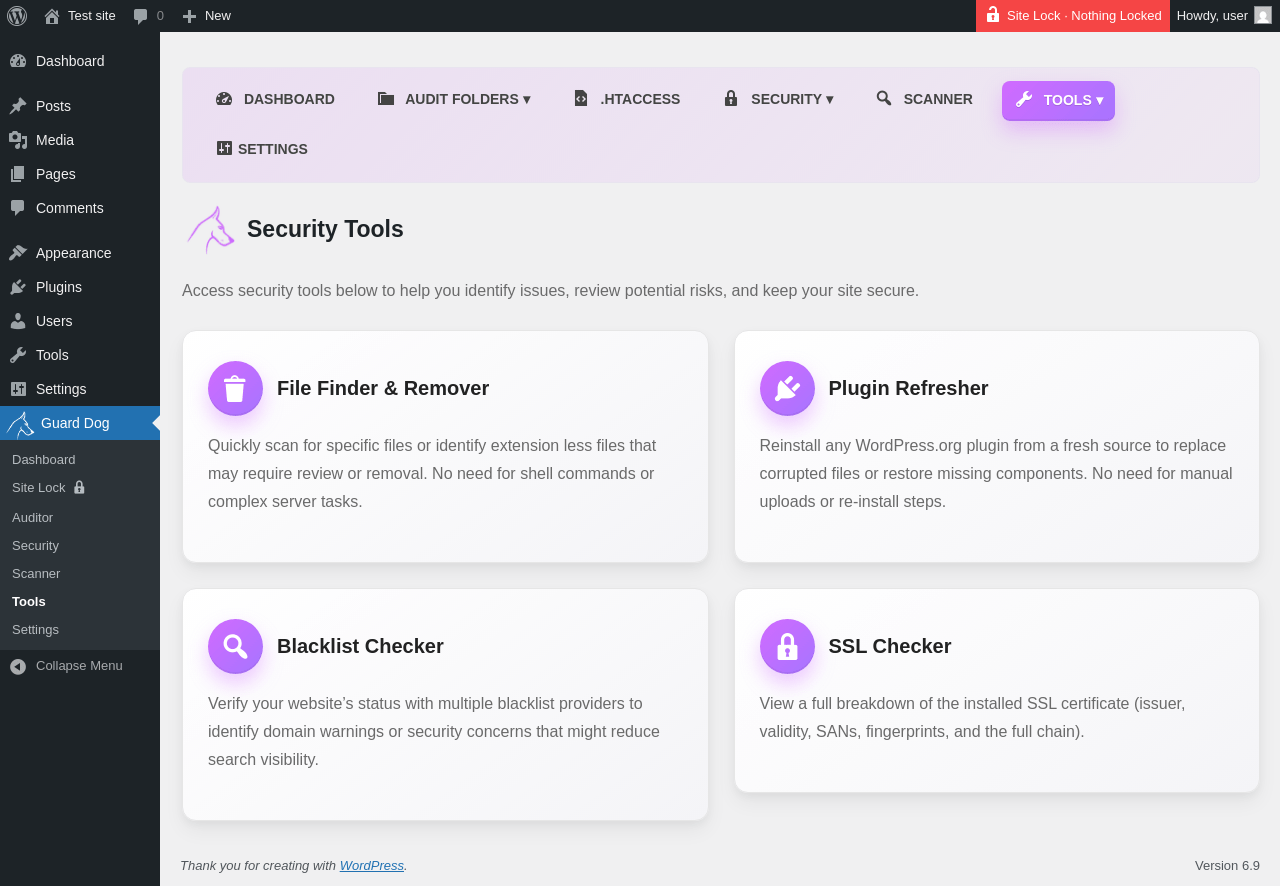The width and height of the screenshot is (1280, 886).
Task: Open the Blacklist Checker card
Action: click(x=445, y=704)
